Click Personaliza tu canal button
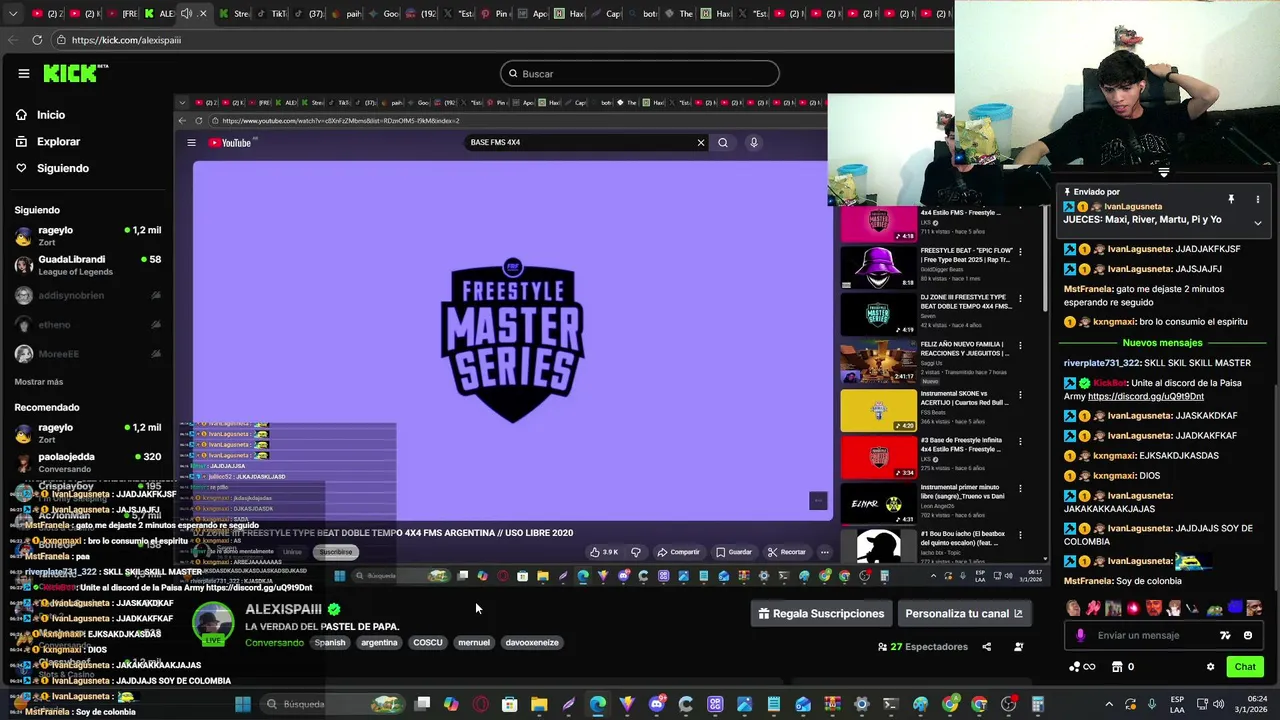Viewport: 1280px width, 720px height. [964, 614]
